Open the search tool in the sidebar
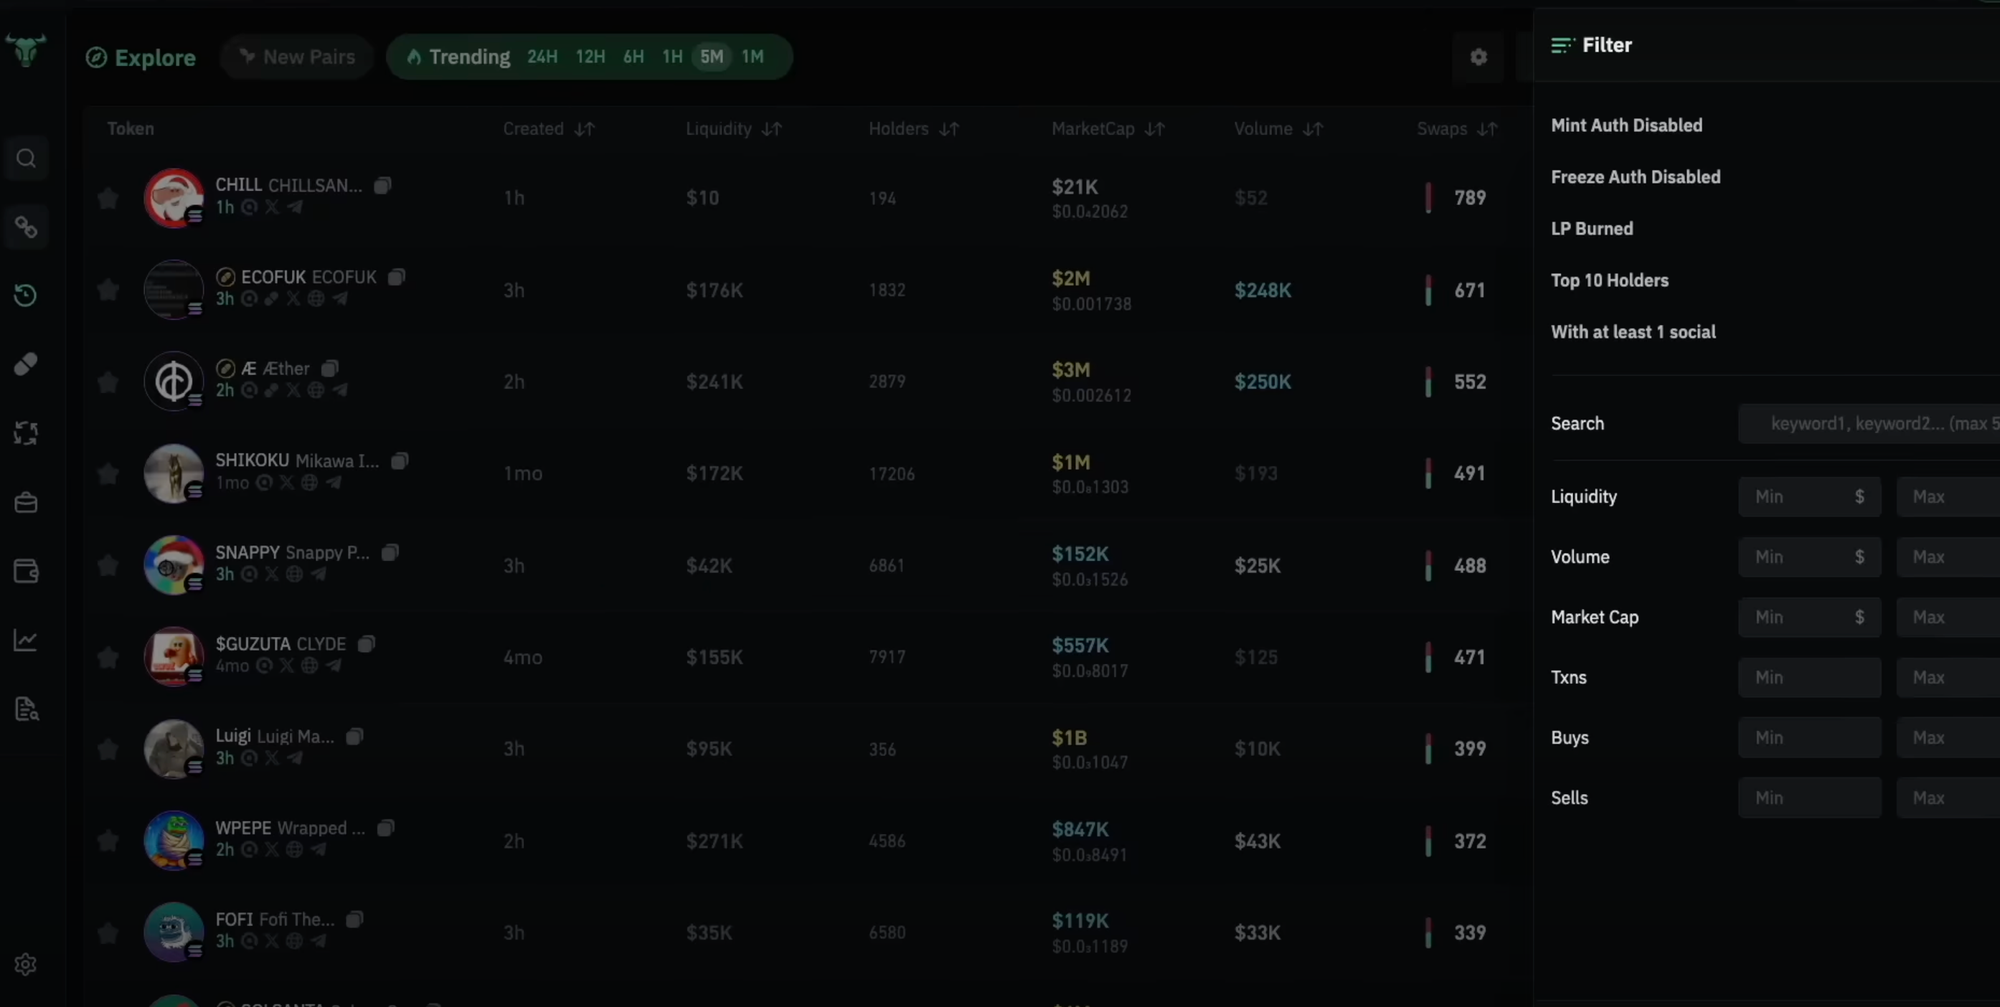Screen dimensions: 2000x1007 coord(27,158)
